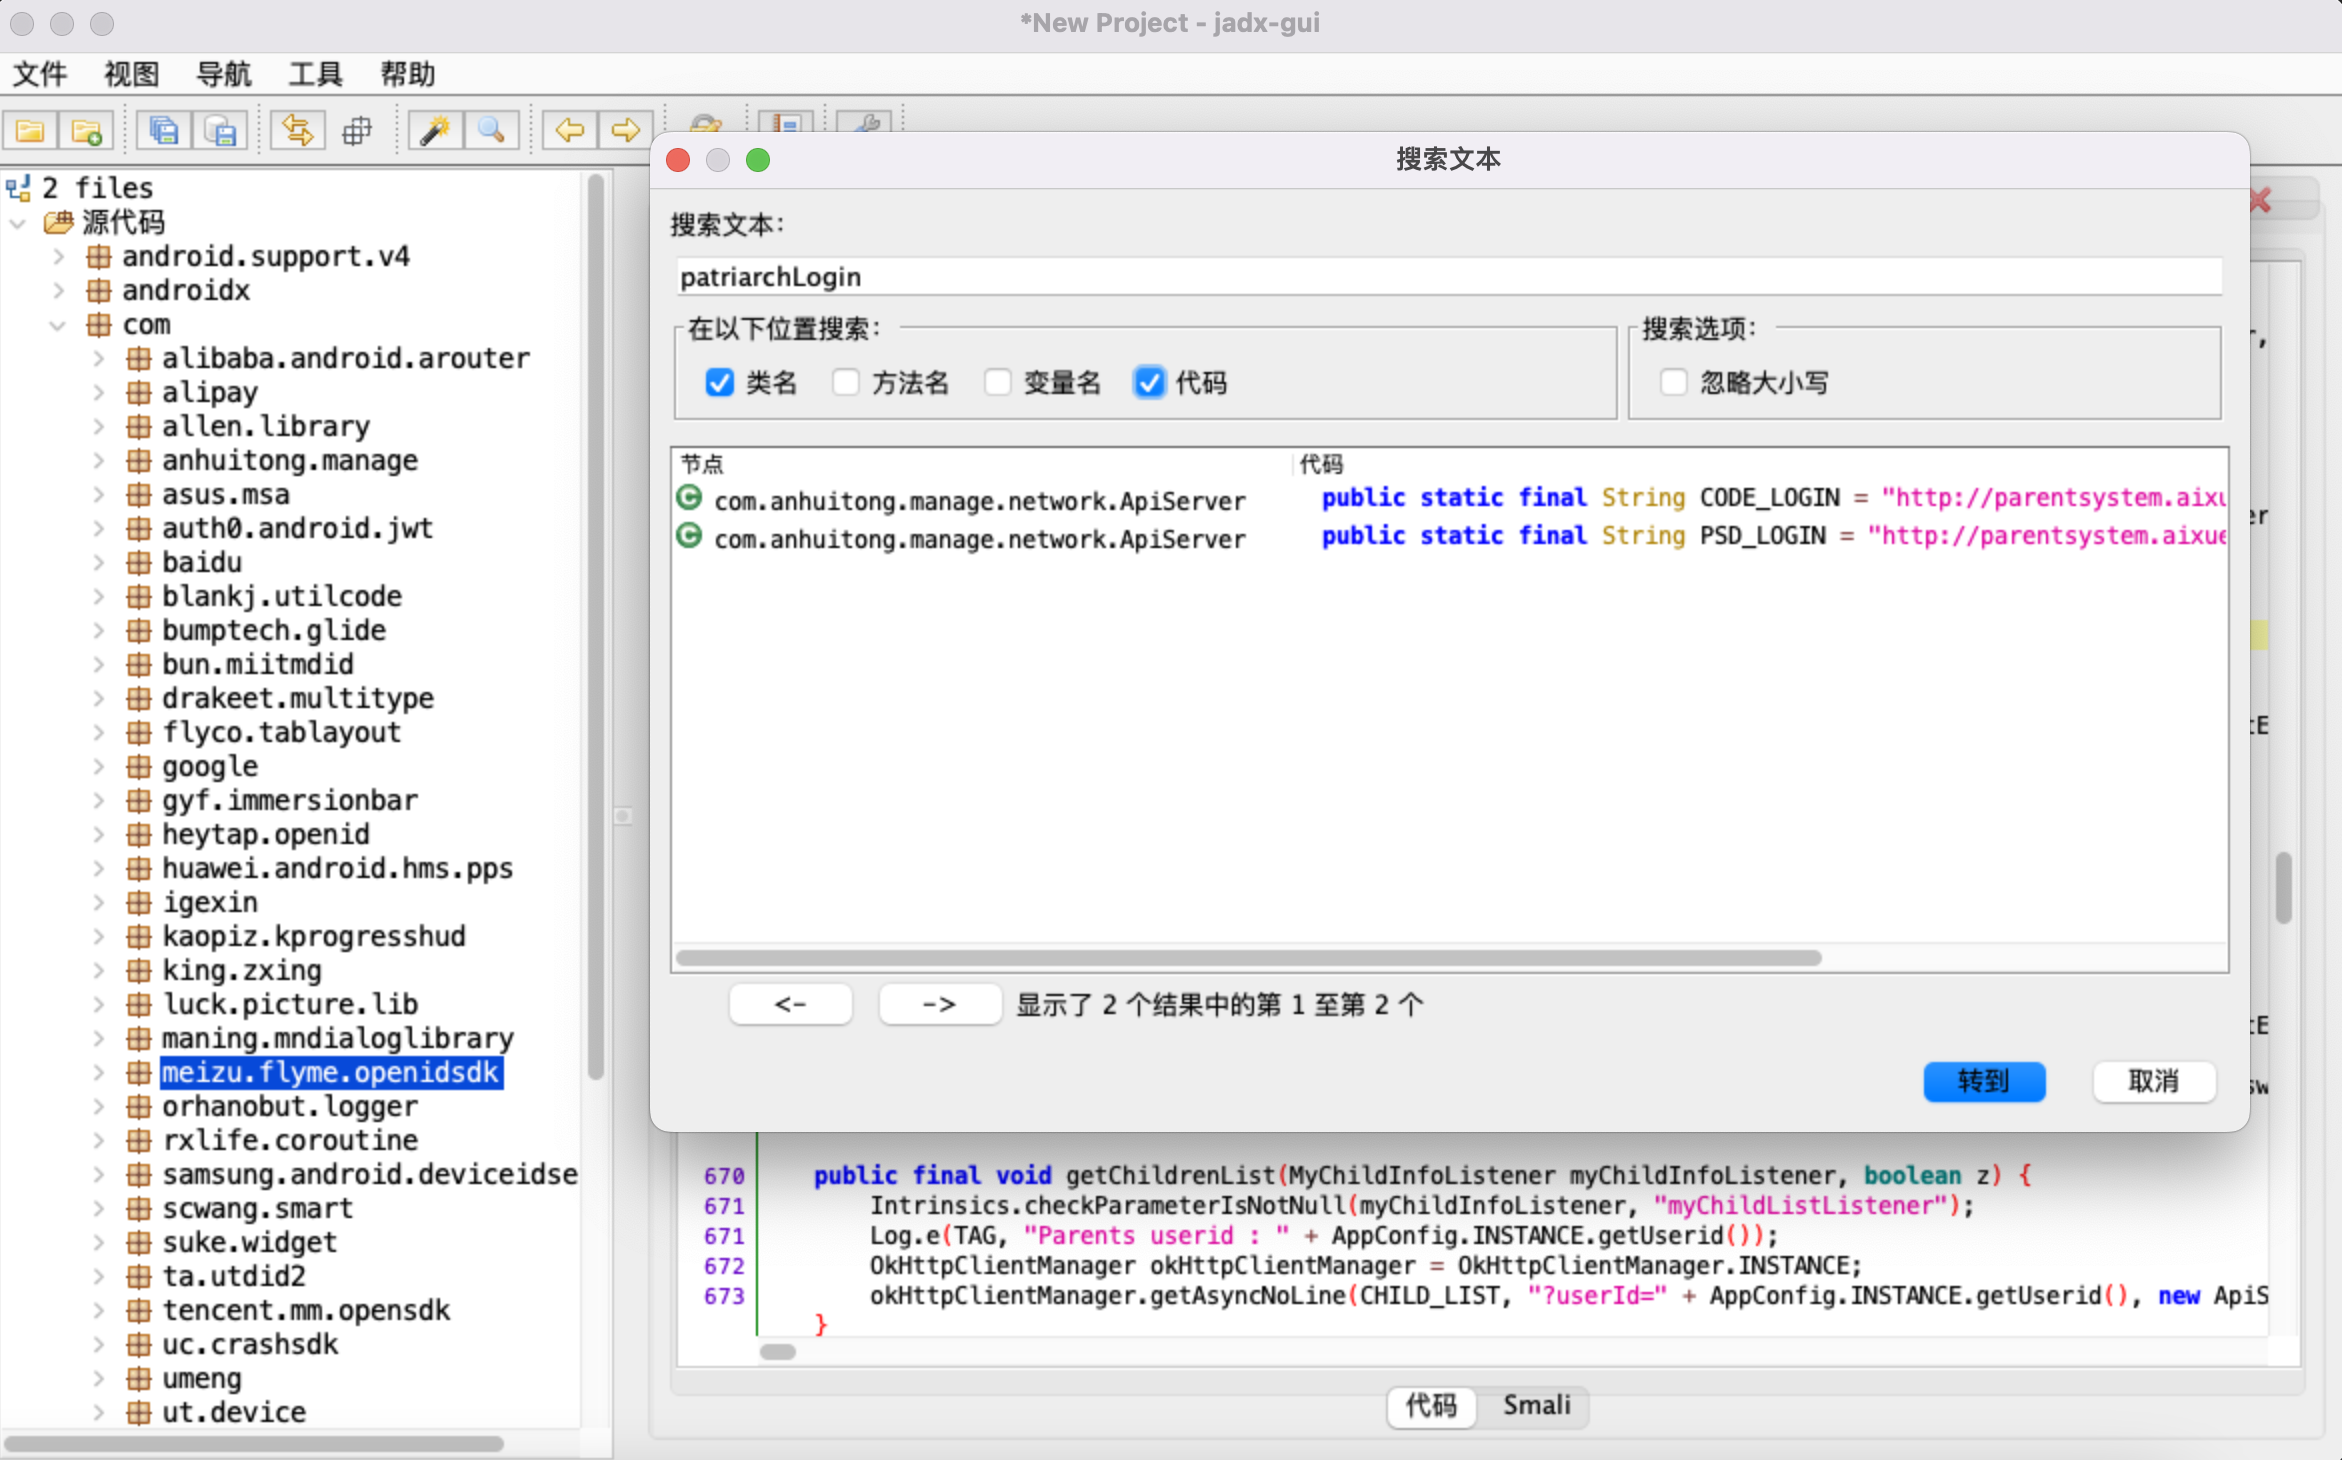The image size is (2342, 1460).
Task: Click the back navigation arrow
Action: 569,131
